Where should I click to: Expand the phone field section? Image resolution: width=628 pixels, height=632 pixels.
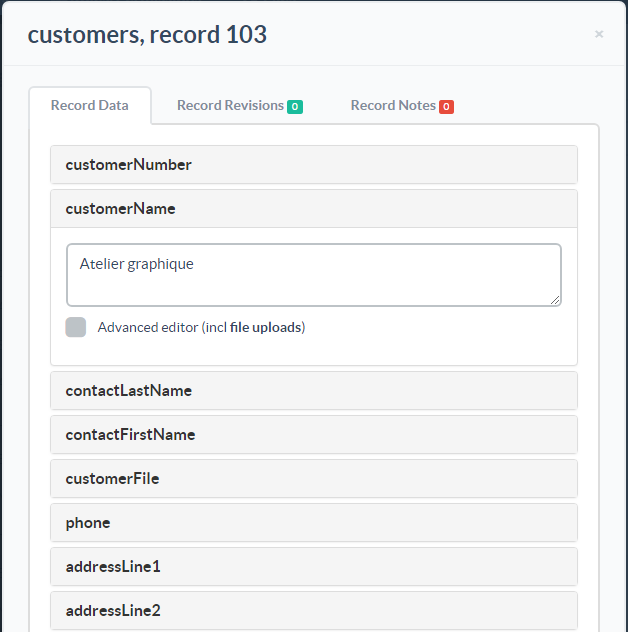314,523
